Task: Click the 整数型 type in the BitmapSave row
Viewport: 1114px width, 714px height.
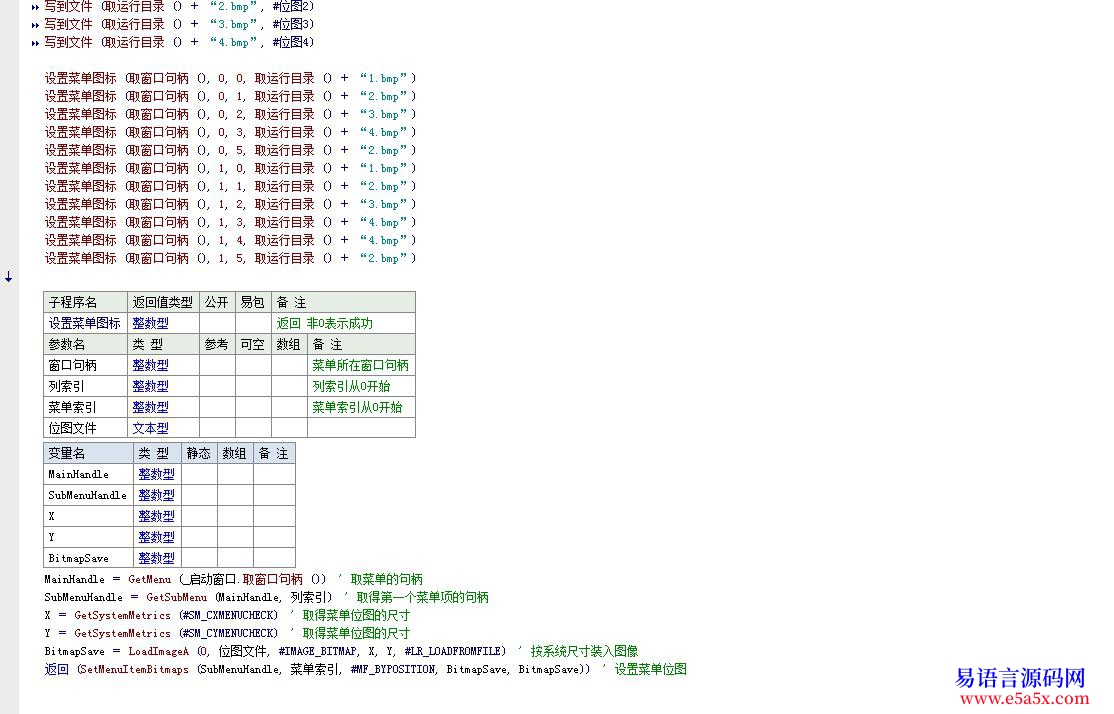Action: [156, 558]
